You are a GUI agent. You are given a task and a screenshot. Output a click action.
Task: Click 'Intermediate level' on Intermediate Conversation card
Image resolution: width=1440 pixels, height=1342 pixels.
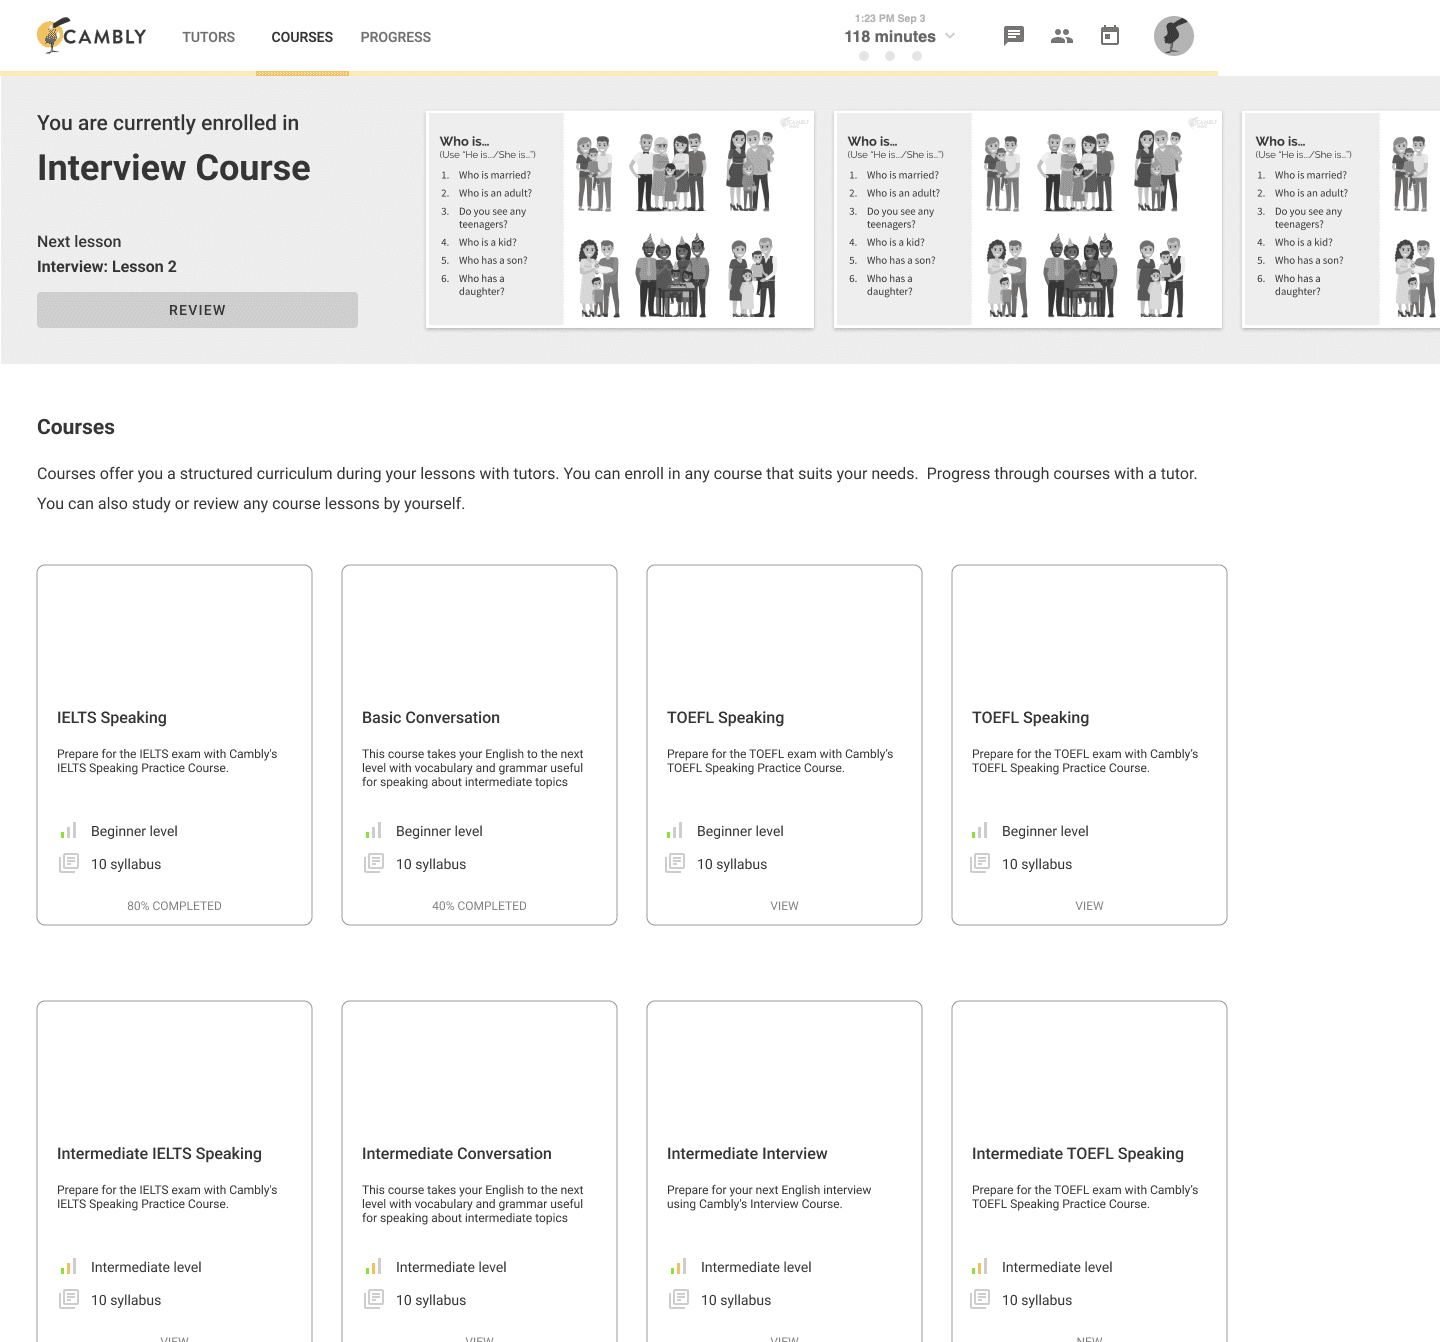(451, 1267)
